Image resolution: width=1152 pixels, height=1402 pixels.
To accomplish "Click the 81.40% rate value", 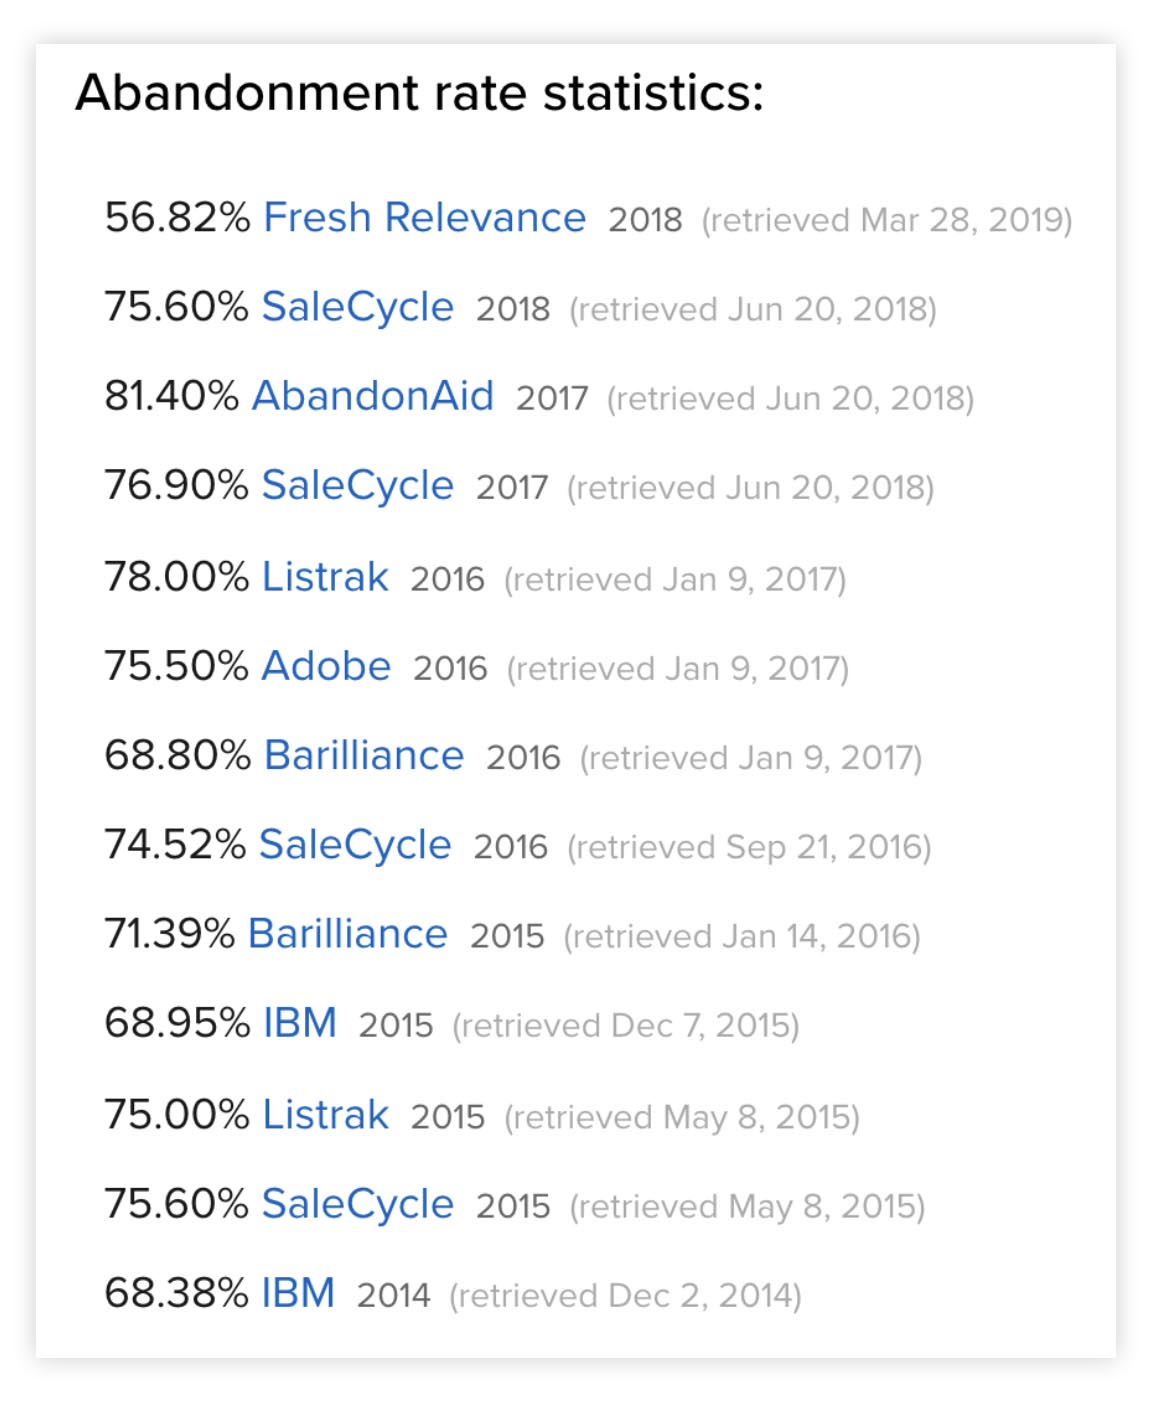I will [x=171, y=396].
